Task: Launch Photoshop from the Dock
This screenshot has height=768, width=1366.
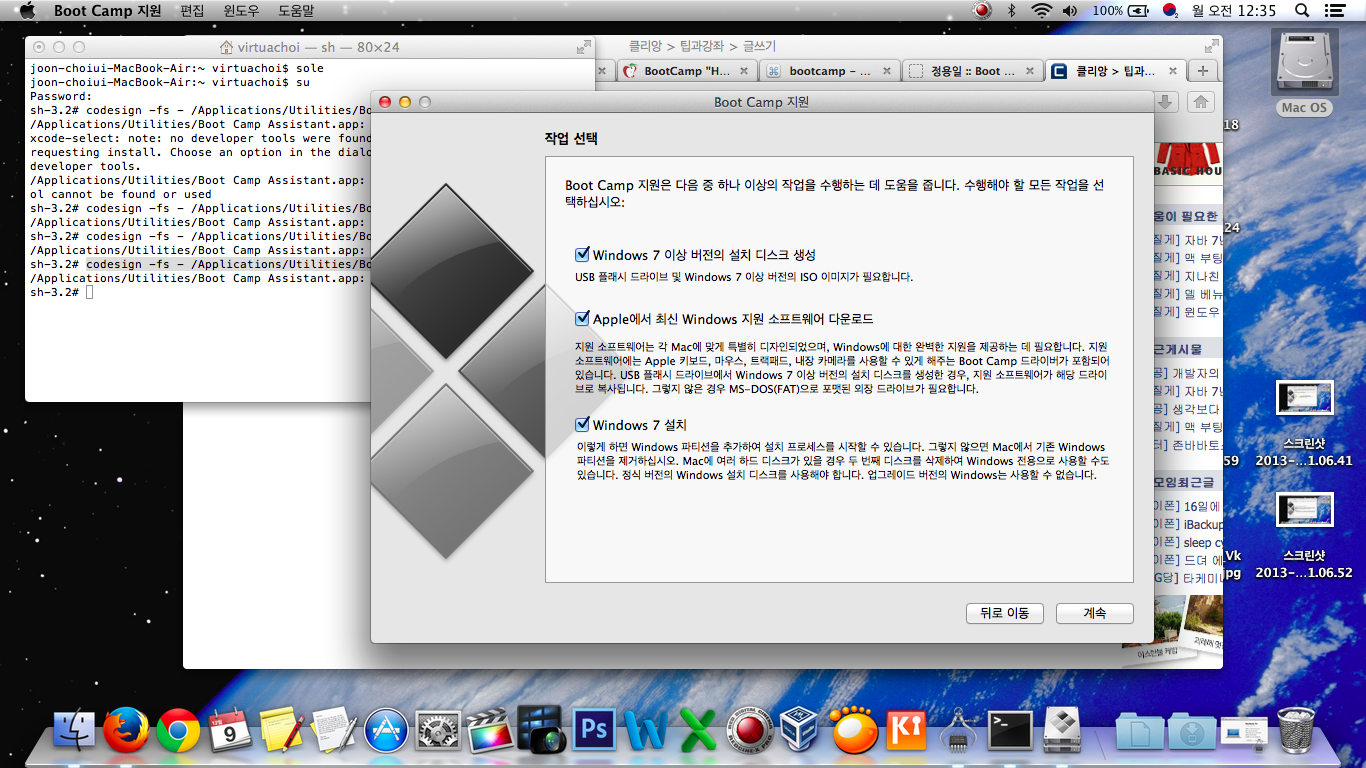Action: pyautogui.click(x=593, y=730)
